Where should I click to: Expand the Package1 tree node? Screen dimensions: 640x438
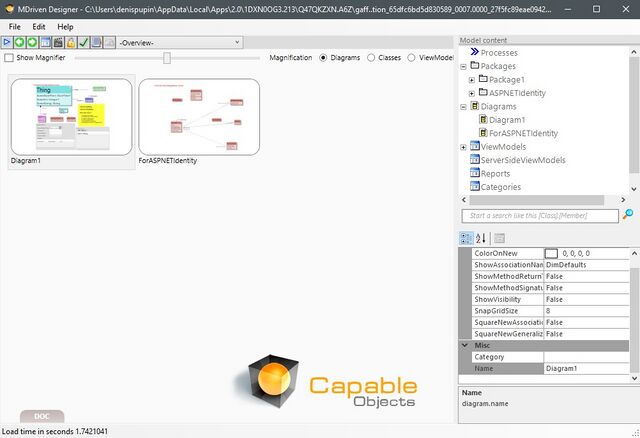pos(472,80)
